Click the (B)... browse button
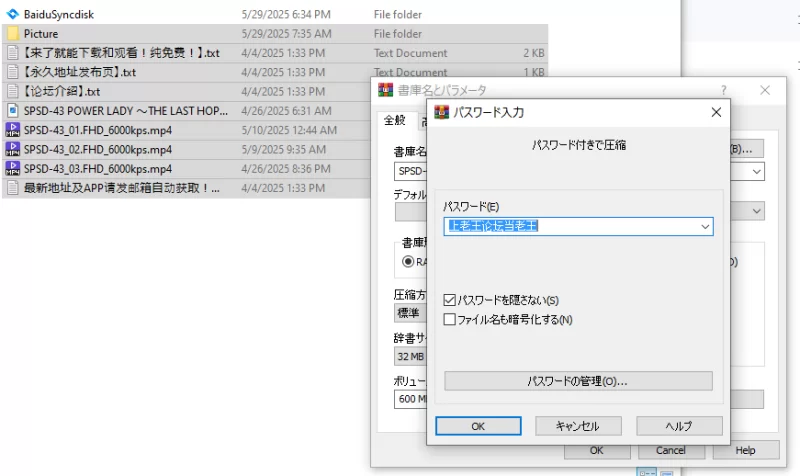This screenshot has width=800, height=476. click(746, 149)
